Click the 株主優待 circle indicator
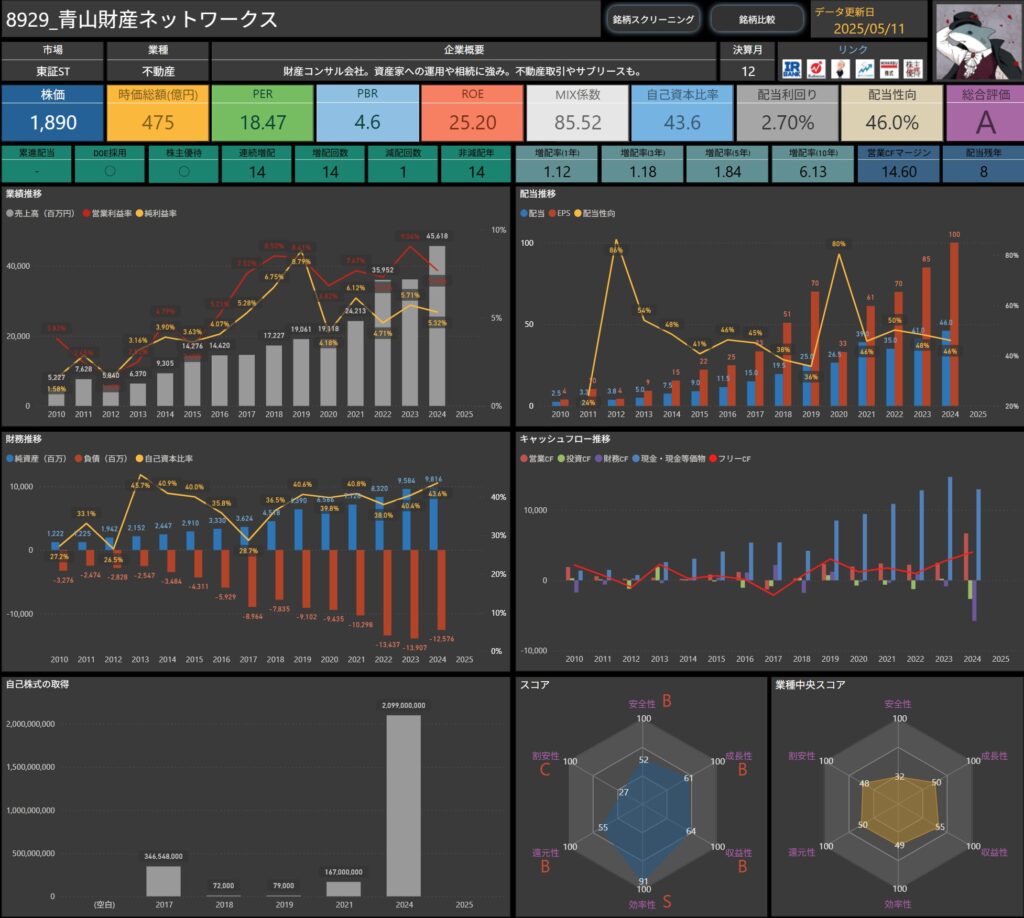 (184, 171)
